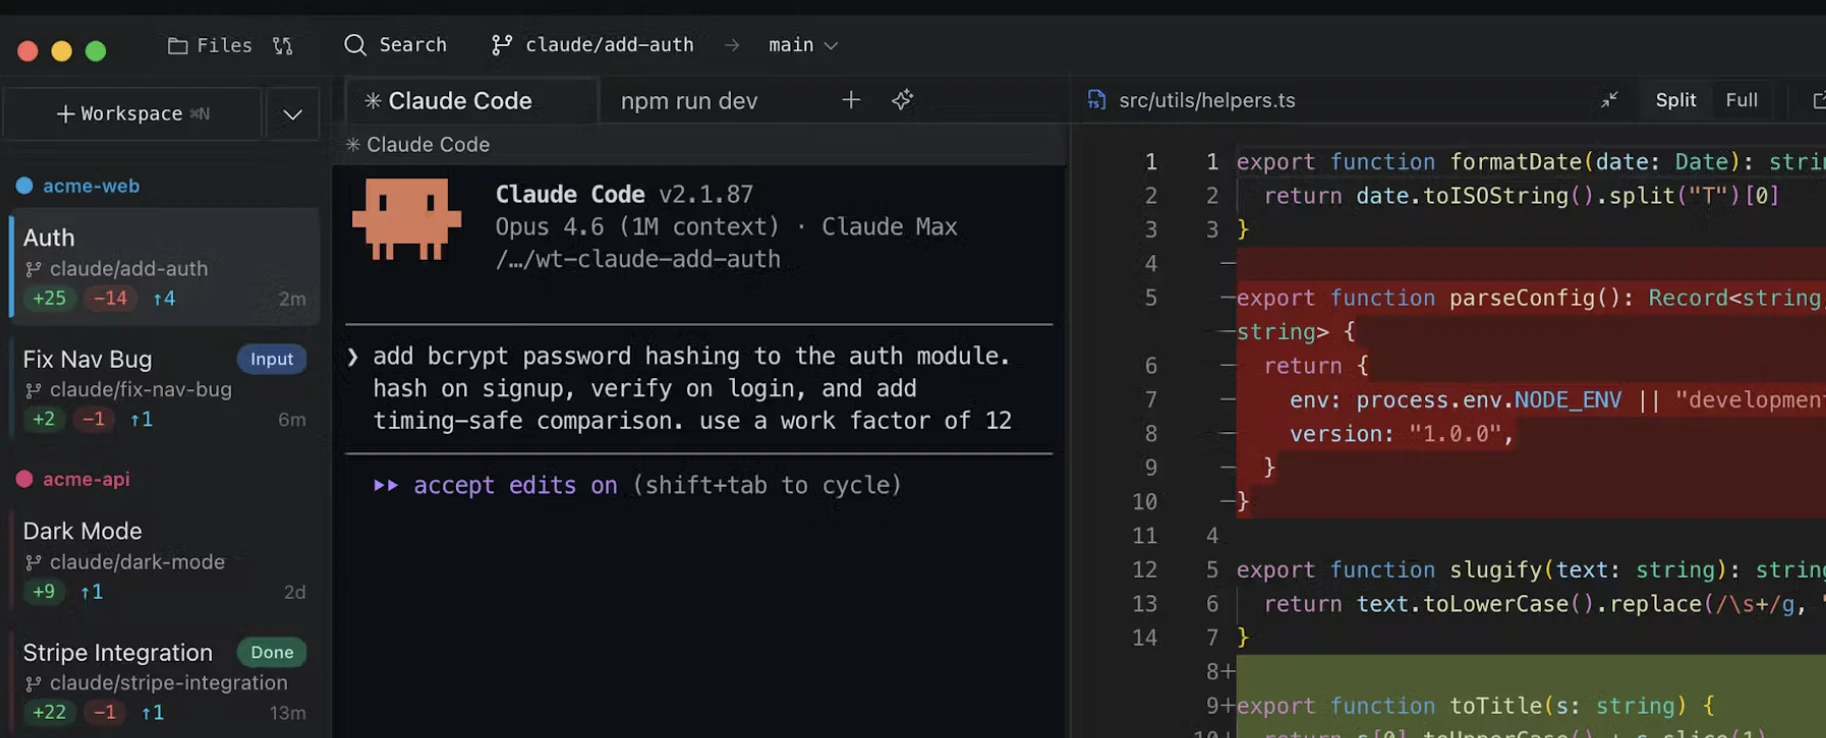Create a new Workspace

(x=133, y=114)
